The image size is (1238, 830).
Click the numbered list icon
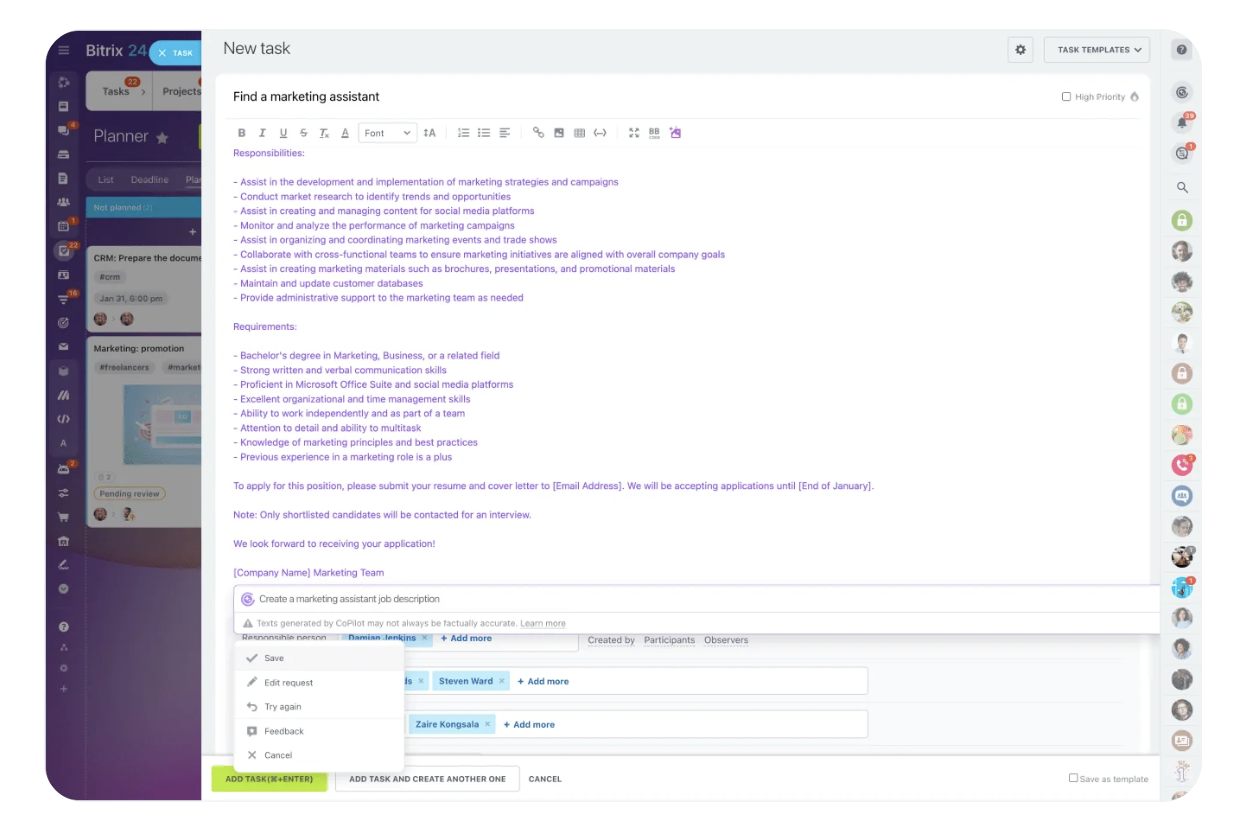pyautogui.click(x=463, y=133)
